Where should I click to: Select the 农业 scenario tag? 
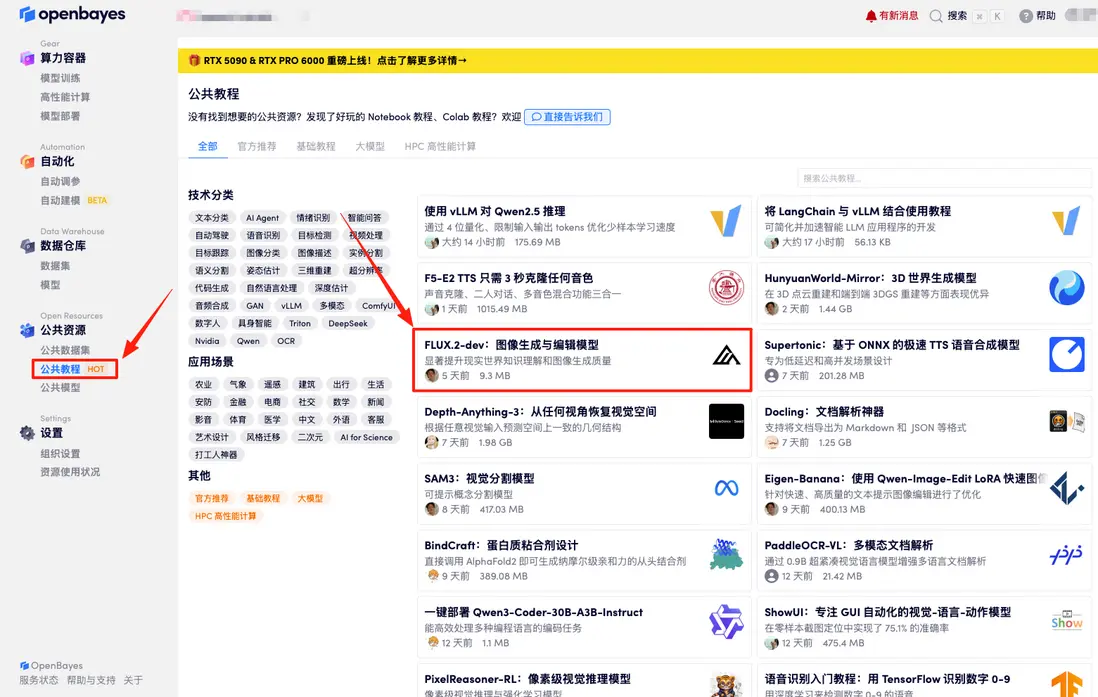(x=203, y=385)
